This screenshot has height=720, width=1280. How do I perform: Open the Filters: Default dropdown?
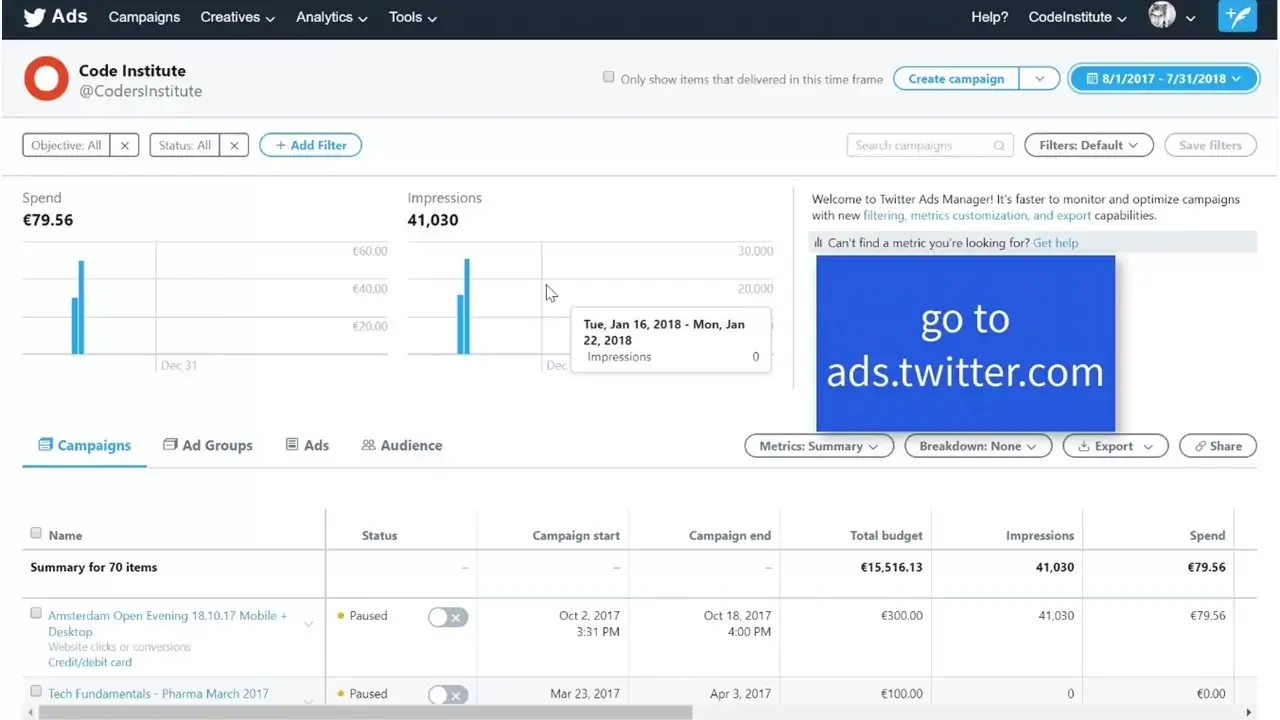[x=1089, y=145]
